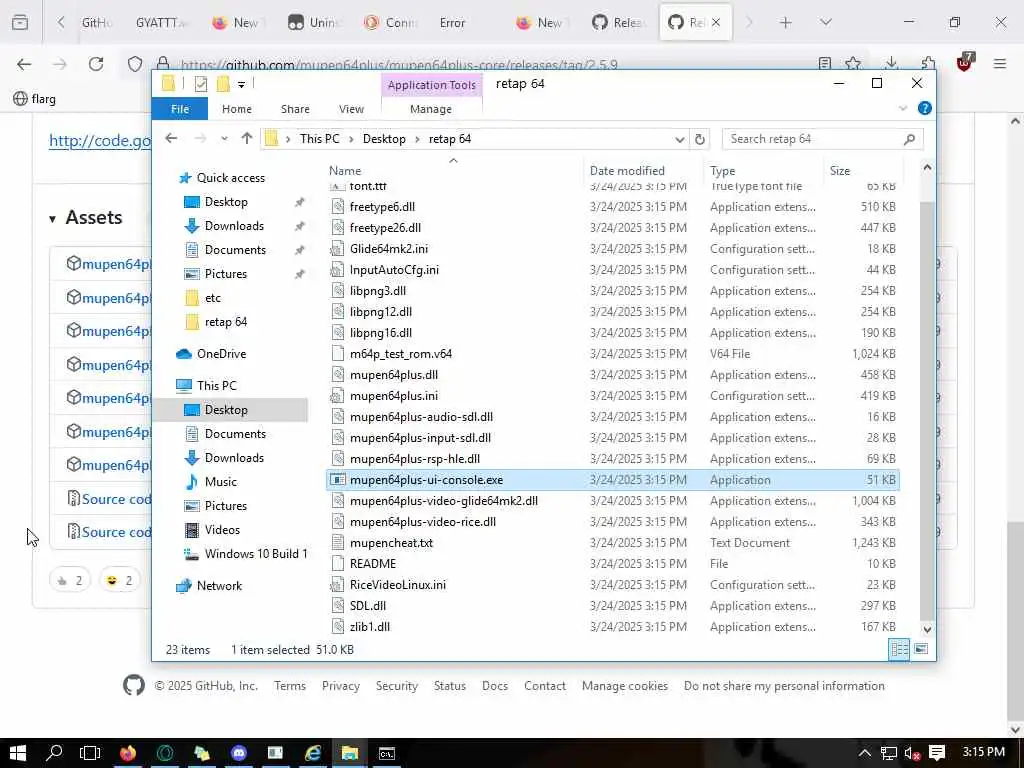Expand the ribbon with the chevron
1024x768 pixels.
coord(903,108)
